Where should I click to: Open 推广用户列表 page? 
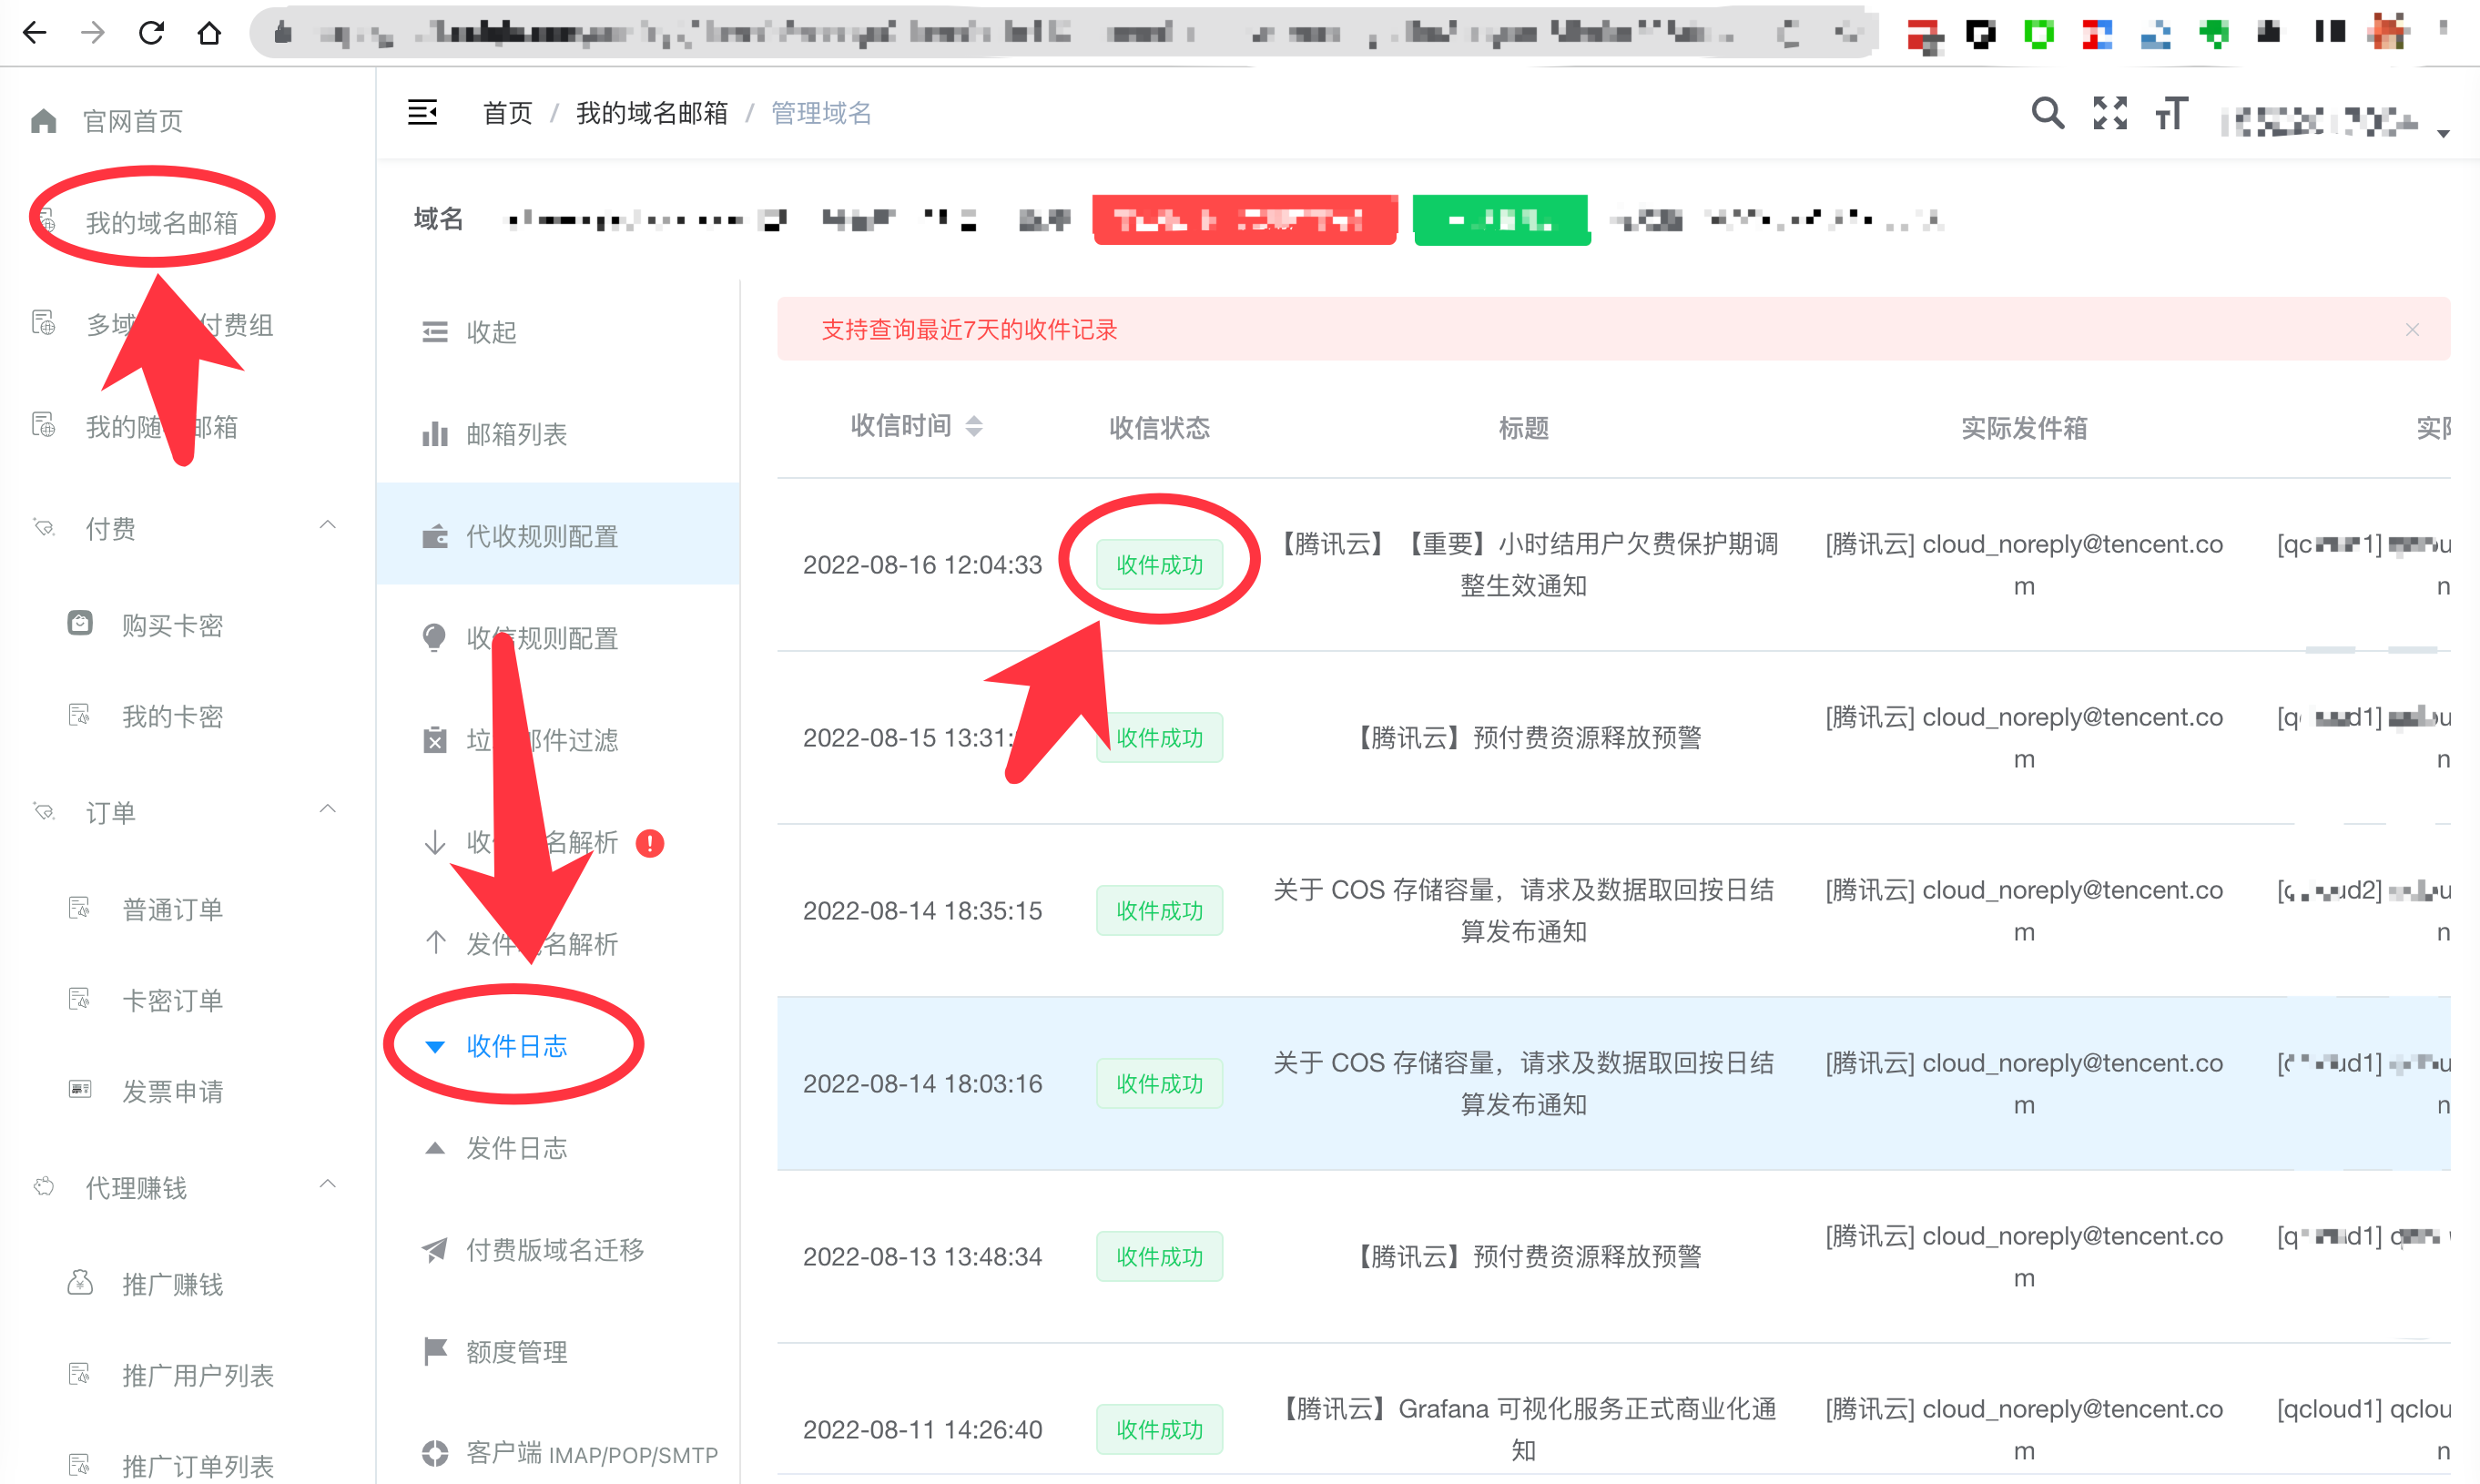coord(198,1375)
